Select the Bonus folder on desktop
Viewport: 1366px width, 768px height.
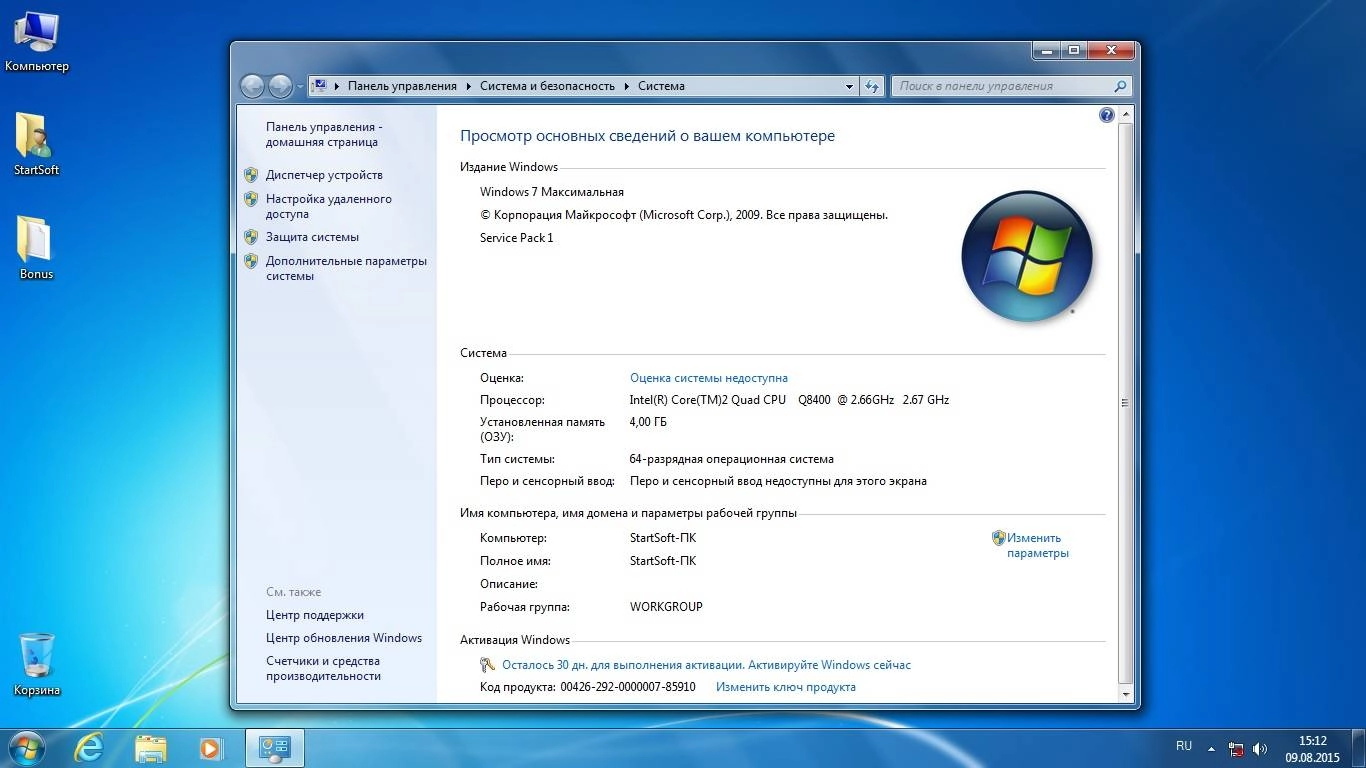point(36,247)
